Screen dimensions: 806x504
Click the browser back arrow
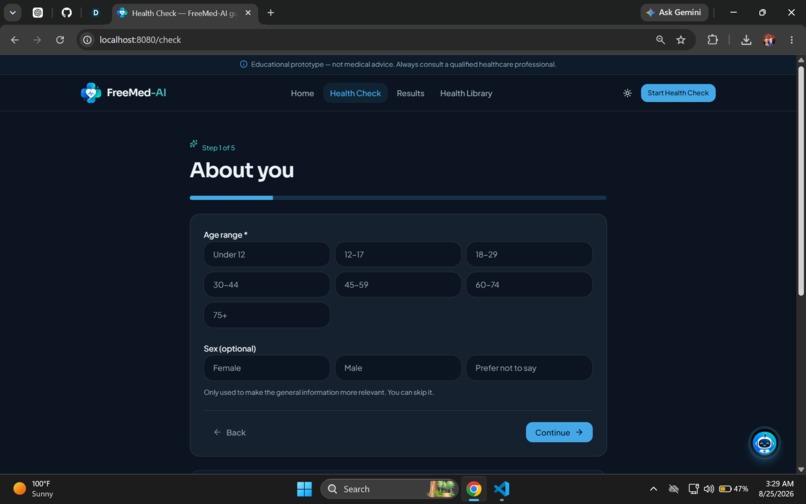(15, 40)
